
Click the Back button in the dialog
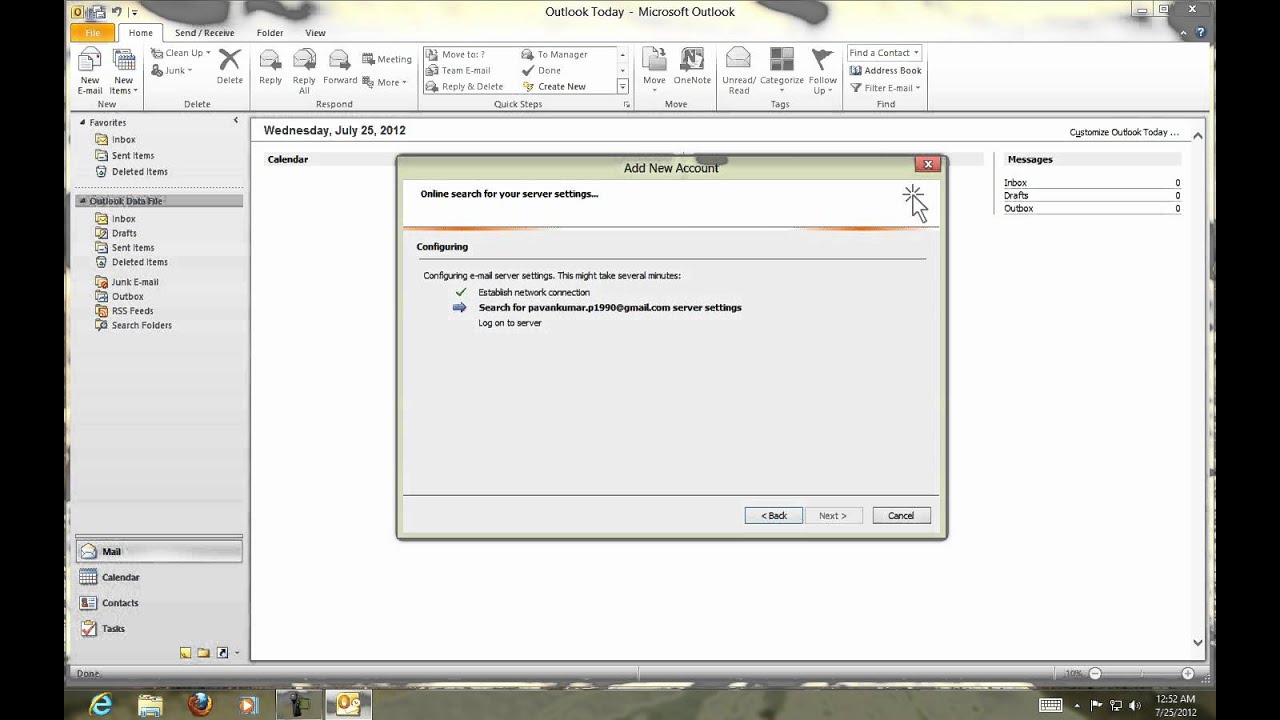pos(773,516)
